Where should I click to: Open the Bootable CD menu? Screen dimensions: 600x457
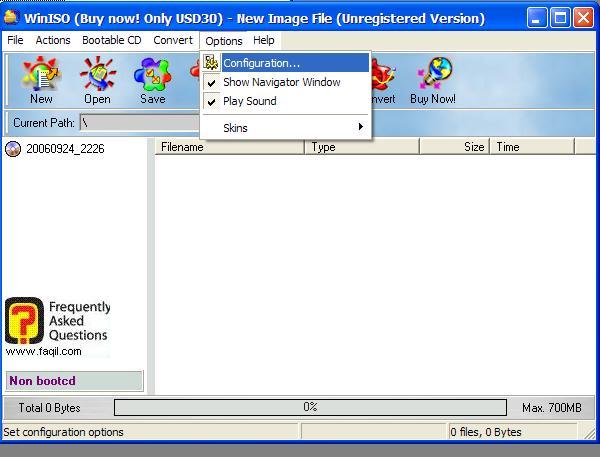[112, 40]
